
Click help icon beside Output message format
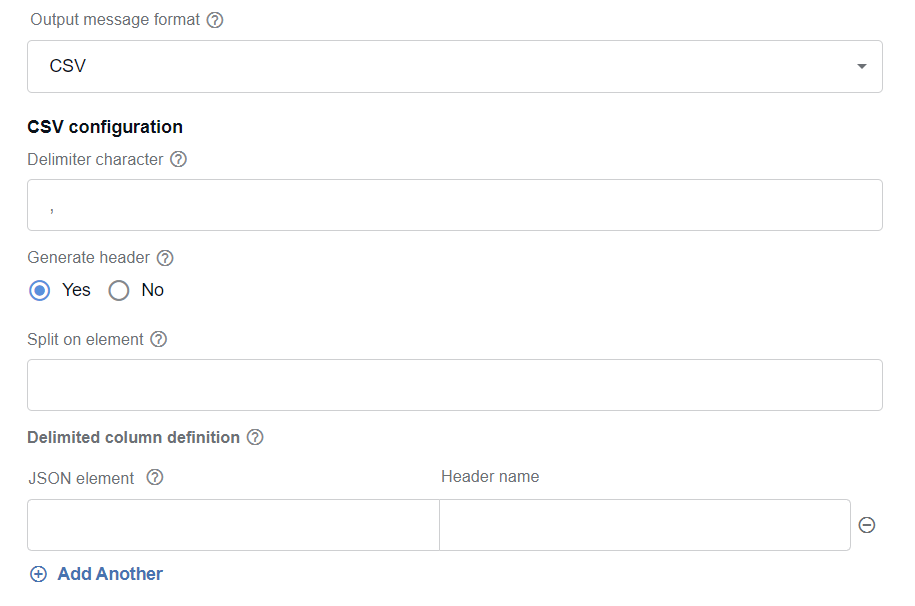[215, 20]
